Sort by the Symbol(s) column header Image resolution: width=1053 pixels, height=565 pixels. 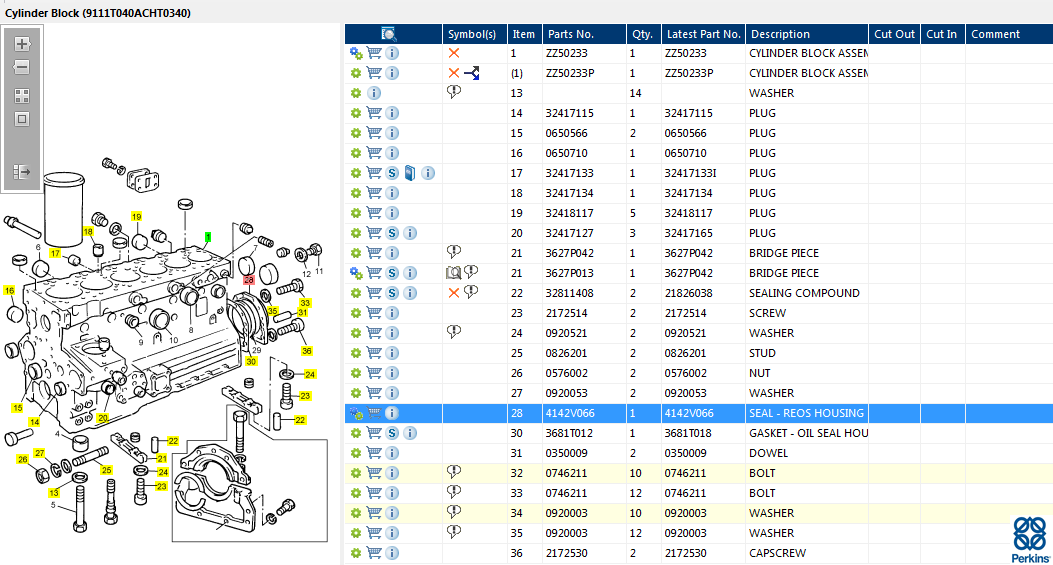click(x=474, y=34)
